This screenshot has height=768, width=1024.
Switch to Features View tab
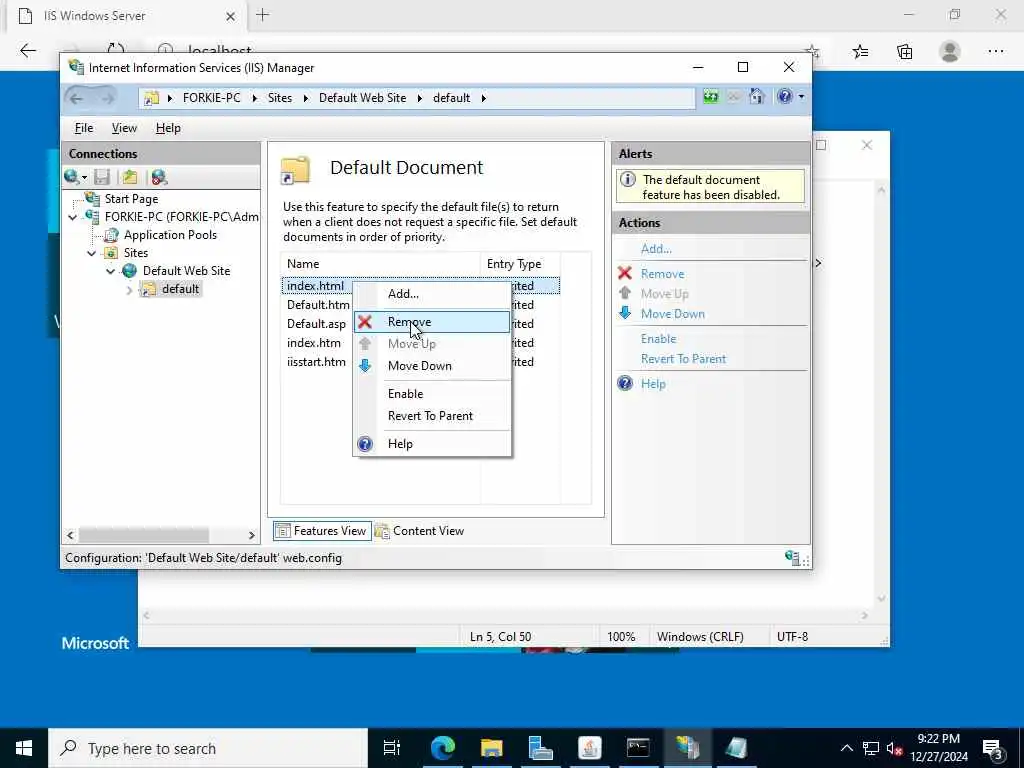coord(322,531)
